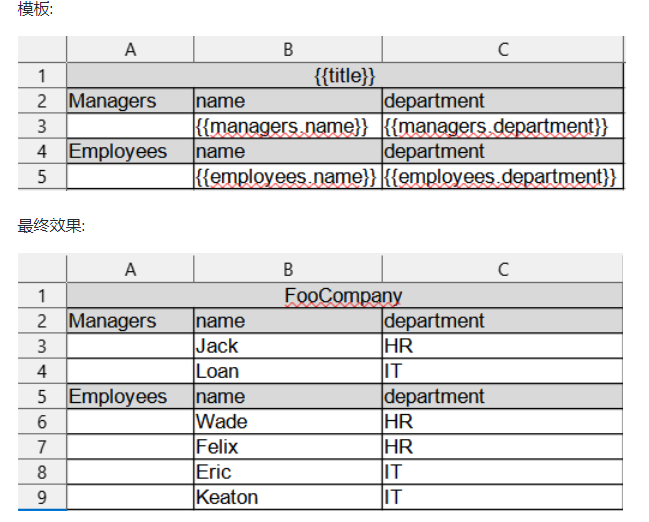Select the FooCompany title cell
Screen dimensions: 649x522
point(343,296)
